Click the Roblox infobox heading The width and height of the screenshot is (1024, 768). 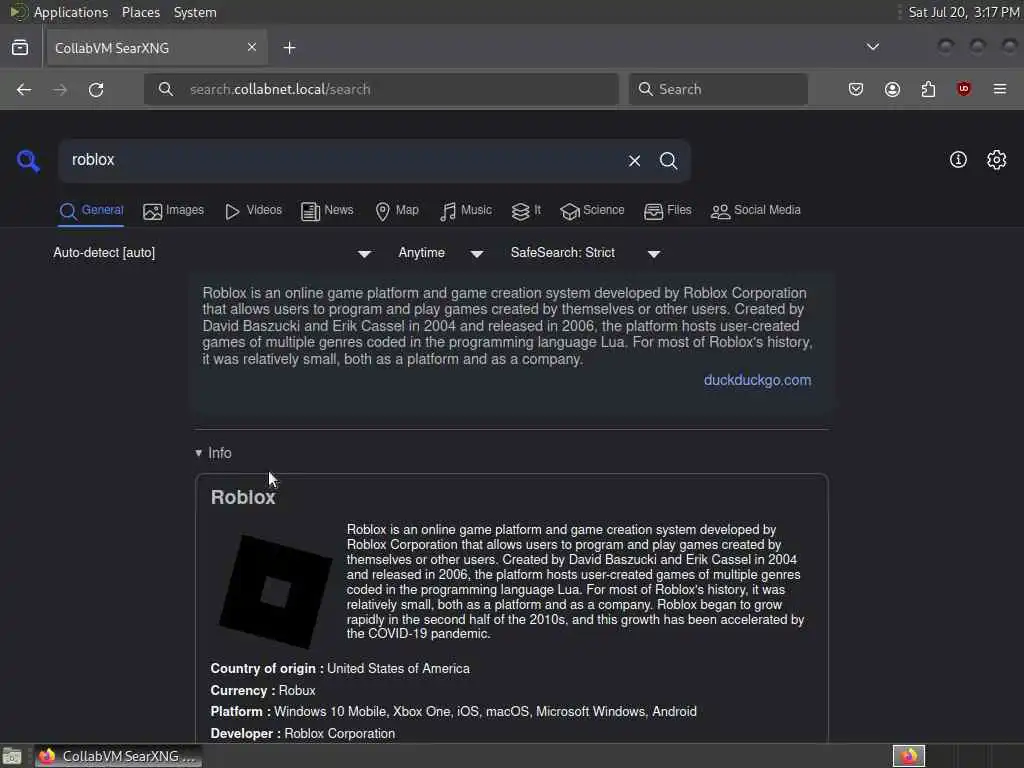(243, 497)
